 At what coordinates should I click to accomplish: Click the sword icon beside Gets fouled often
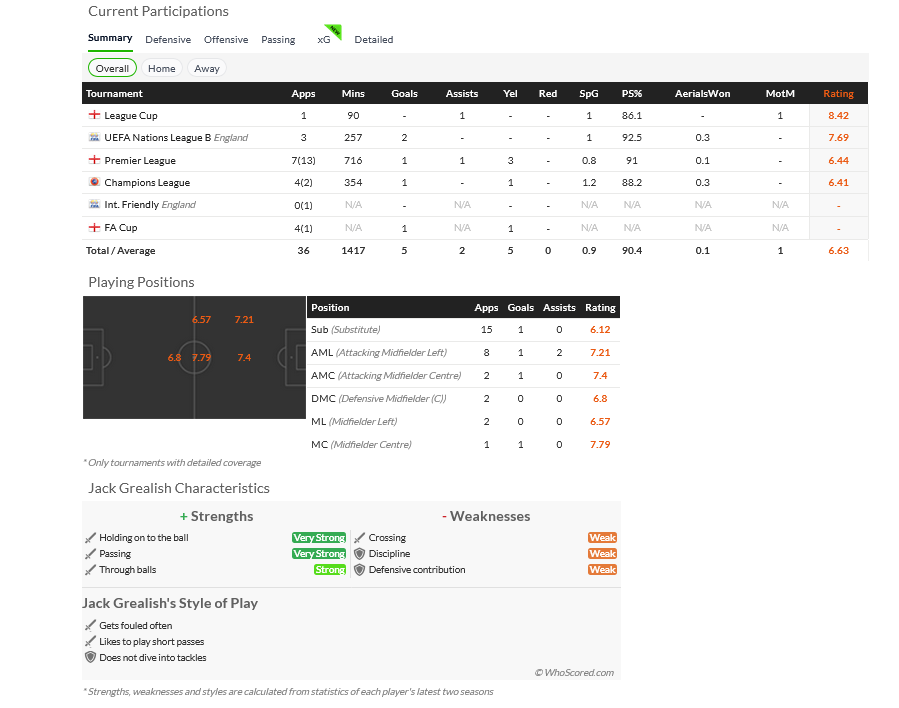click(x=90, y=625)
